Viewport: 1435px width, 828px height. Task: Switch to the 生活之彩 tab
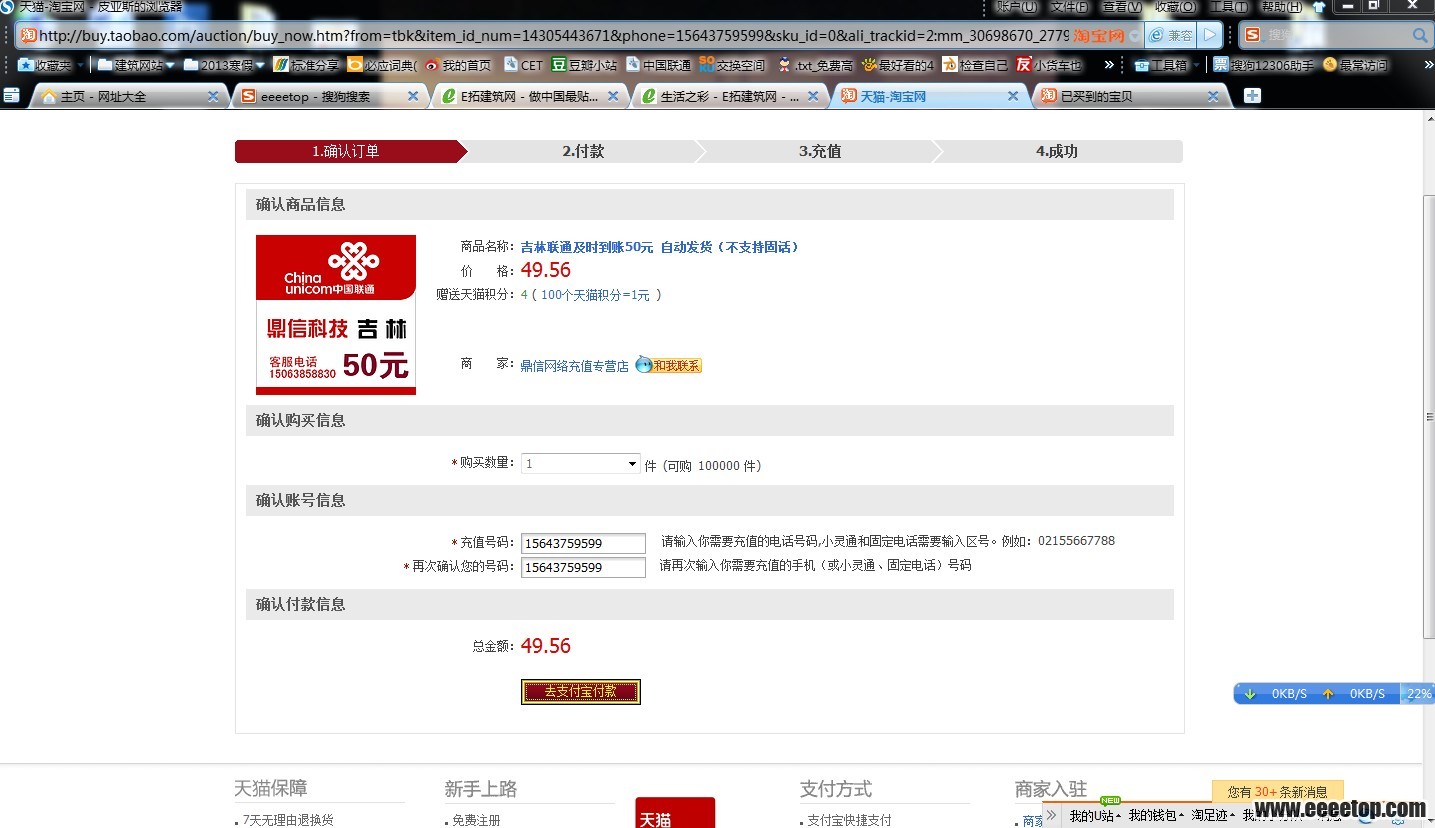point(730,96)
